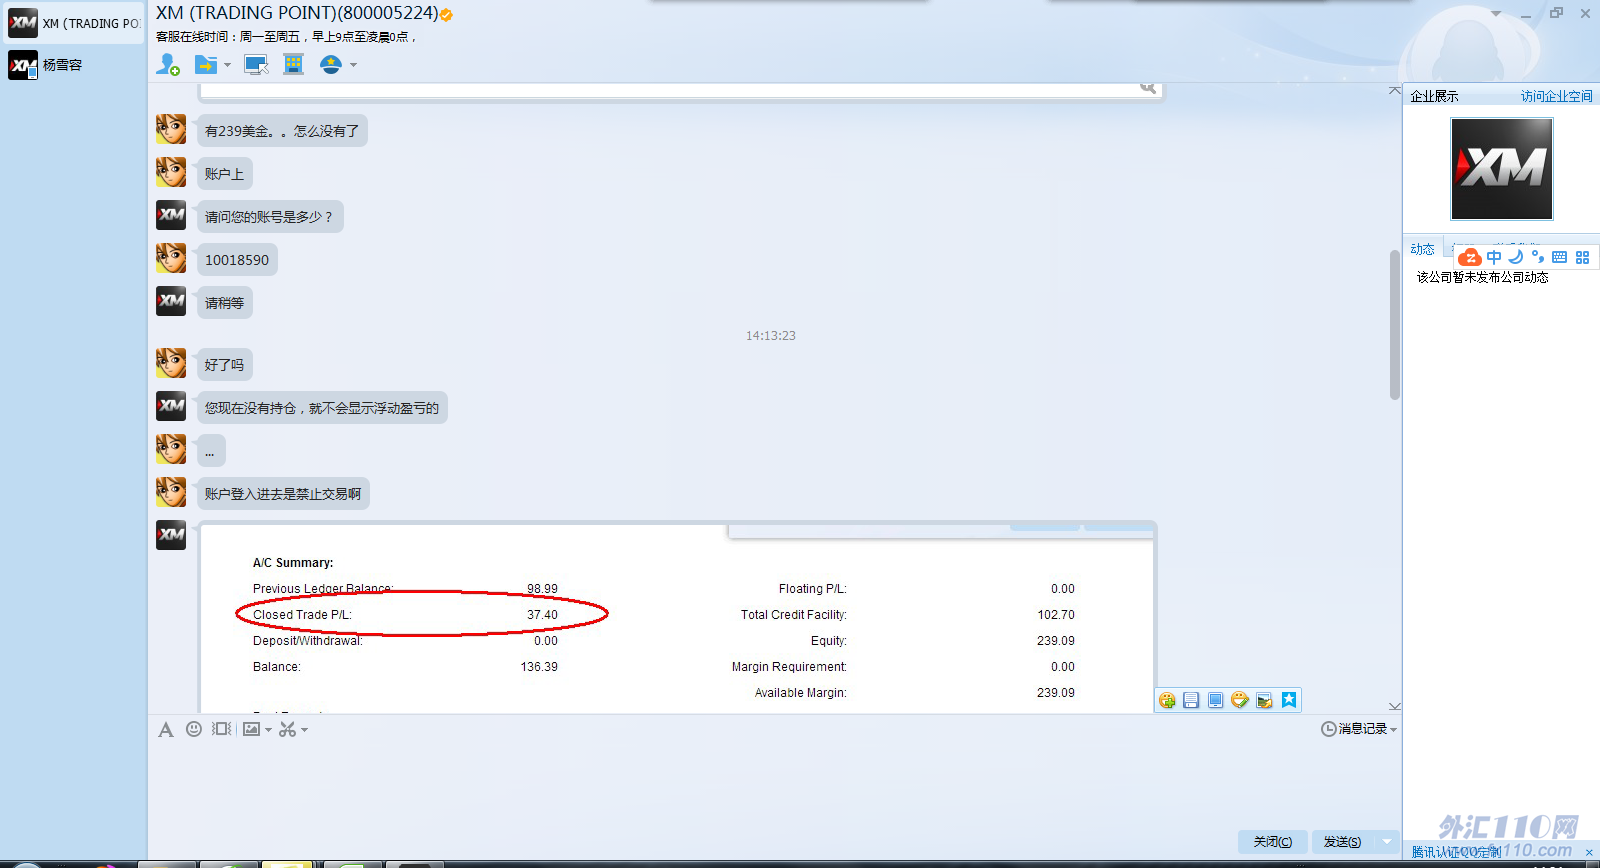Click the 发送(S) send button
The width and height of the screenshot is (1600, 868).
pos(1342,842)
